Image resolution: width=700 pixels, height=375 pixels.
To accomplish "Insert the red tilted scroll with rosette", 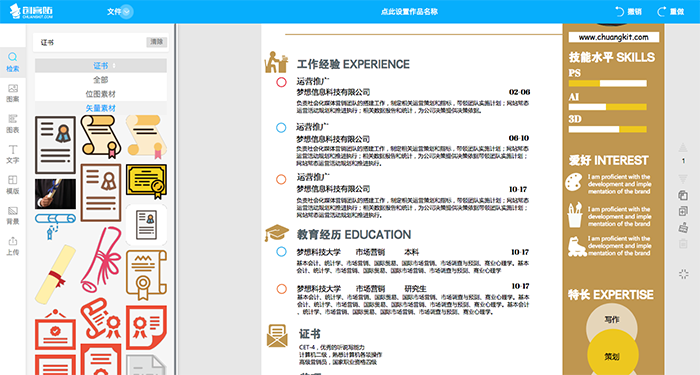I will point(101,318).
